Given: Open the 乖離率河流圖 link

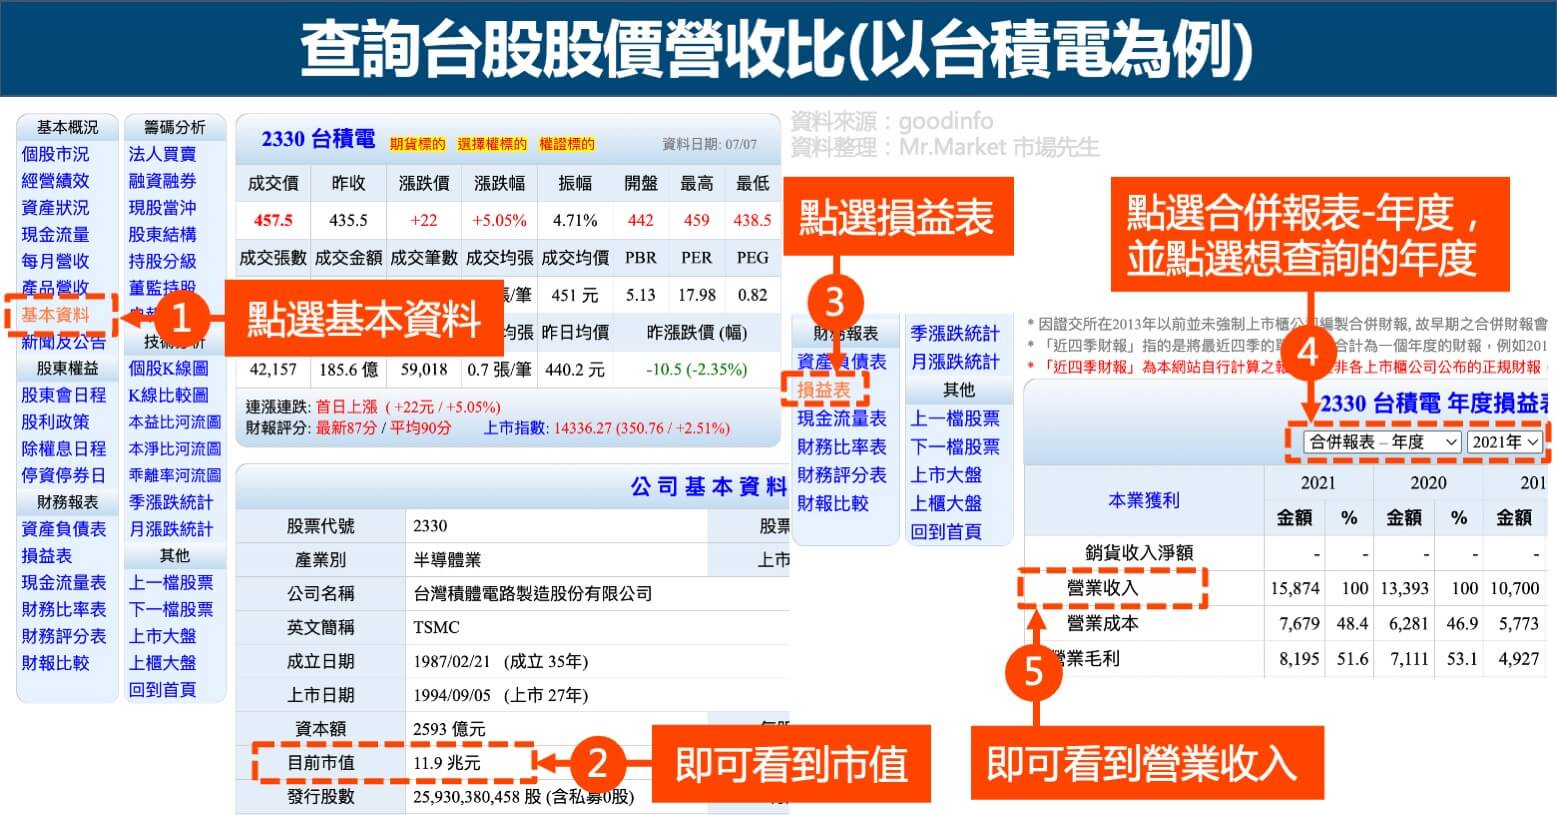Looking at the screenshot, I should click(x=175, y=475).
